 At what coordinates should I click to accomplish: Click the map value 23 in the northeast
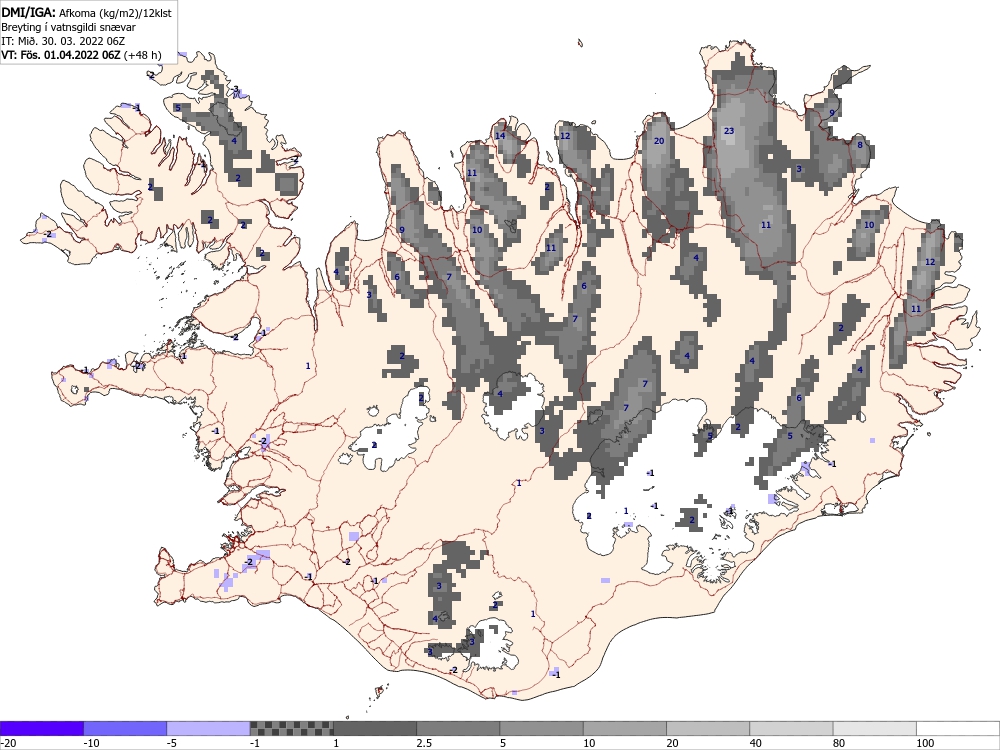[729, 131]
